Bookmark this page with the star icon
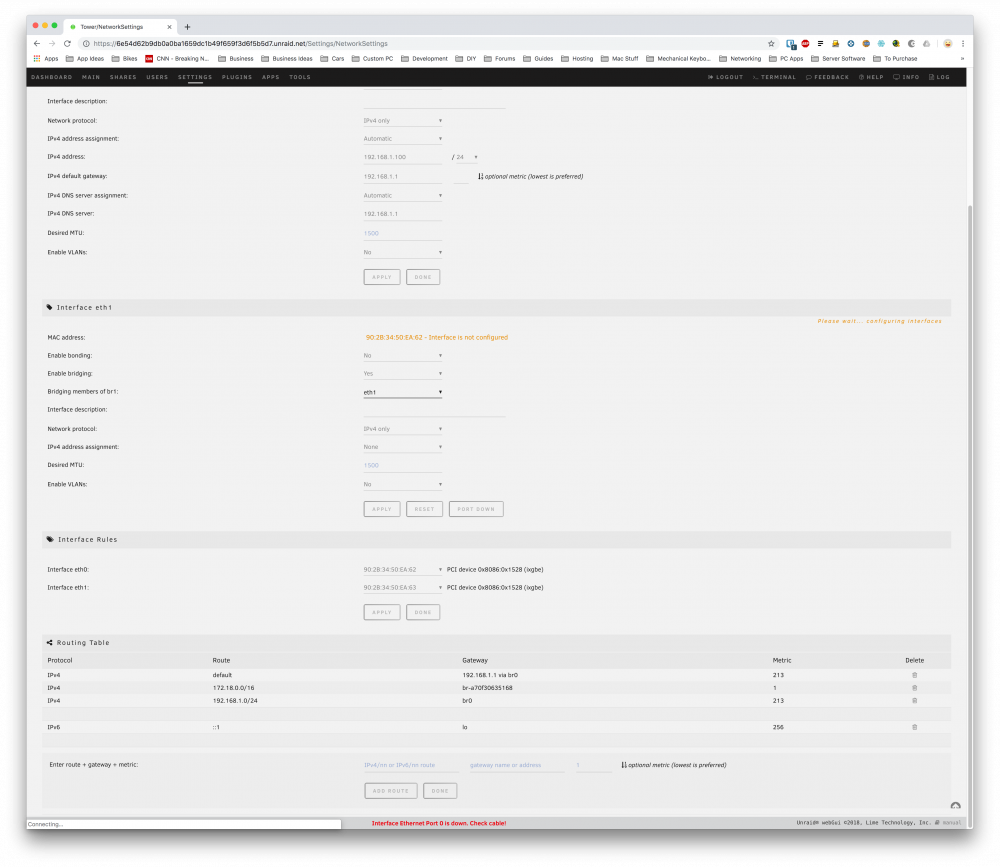 point(771,43)
